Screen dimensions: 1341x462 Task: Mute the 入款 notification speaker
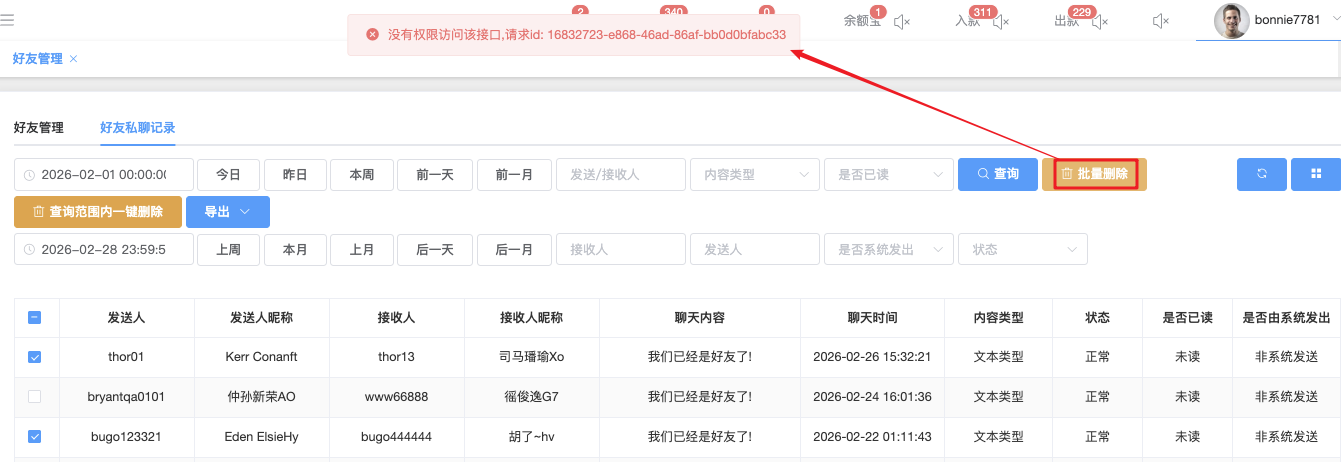coord(1000,21)
